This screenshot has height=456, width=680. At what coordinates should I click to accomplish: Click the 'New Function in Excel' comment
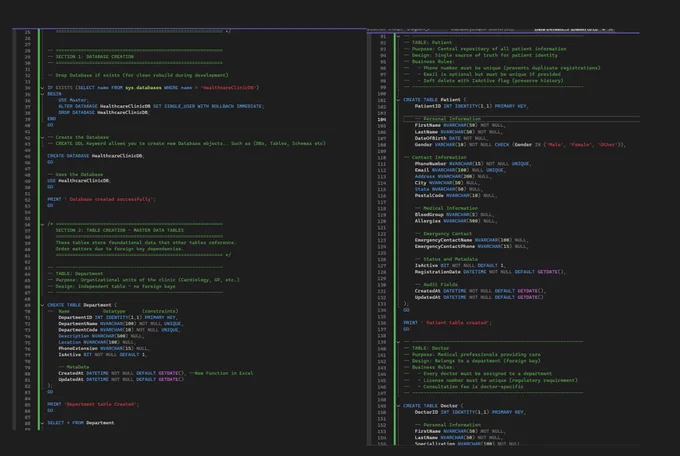click(221, 373)
